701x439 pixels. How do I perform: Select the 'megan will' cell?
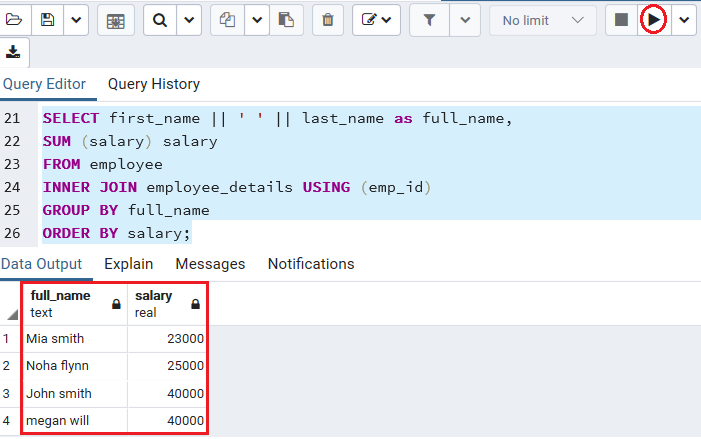tap(74, 421)
